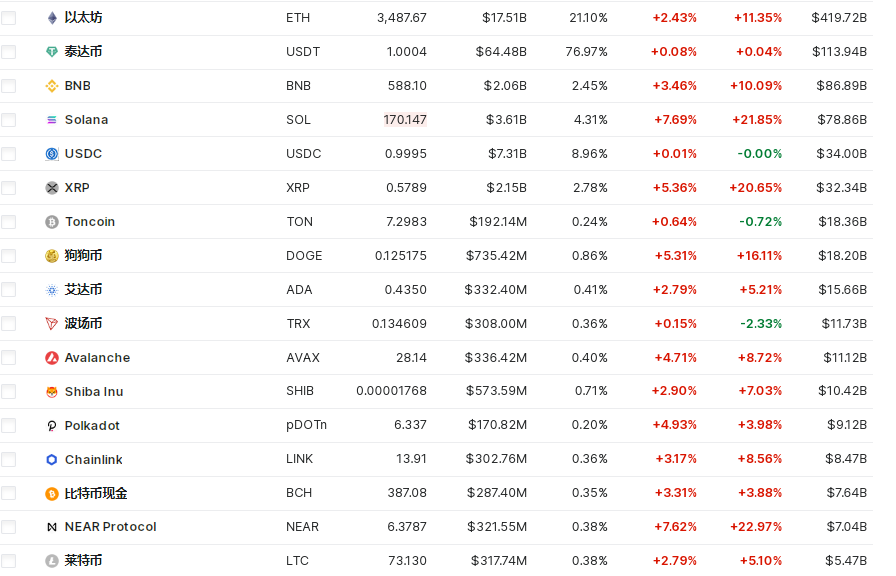Viewport: 896px width, 576px height.
Task: Check the checkbox next to 以太坊
Action: pos(8,17)
